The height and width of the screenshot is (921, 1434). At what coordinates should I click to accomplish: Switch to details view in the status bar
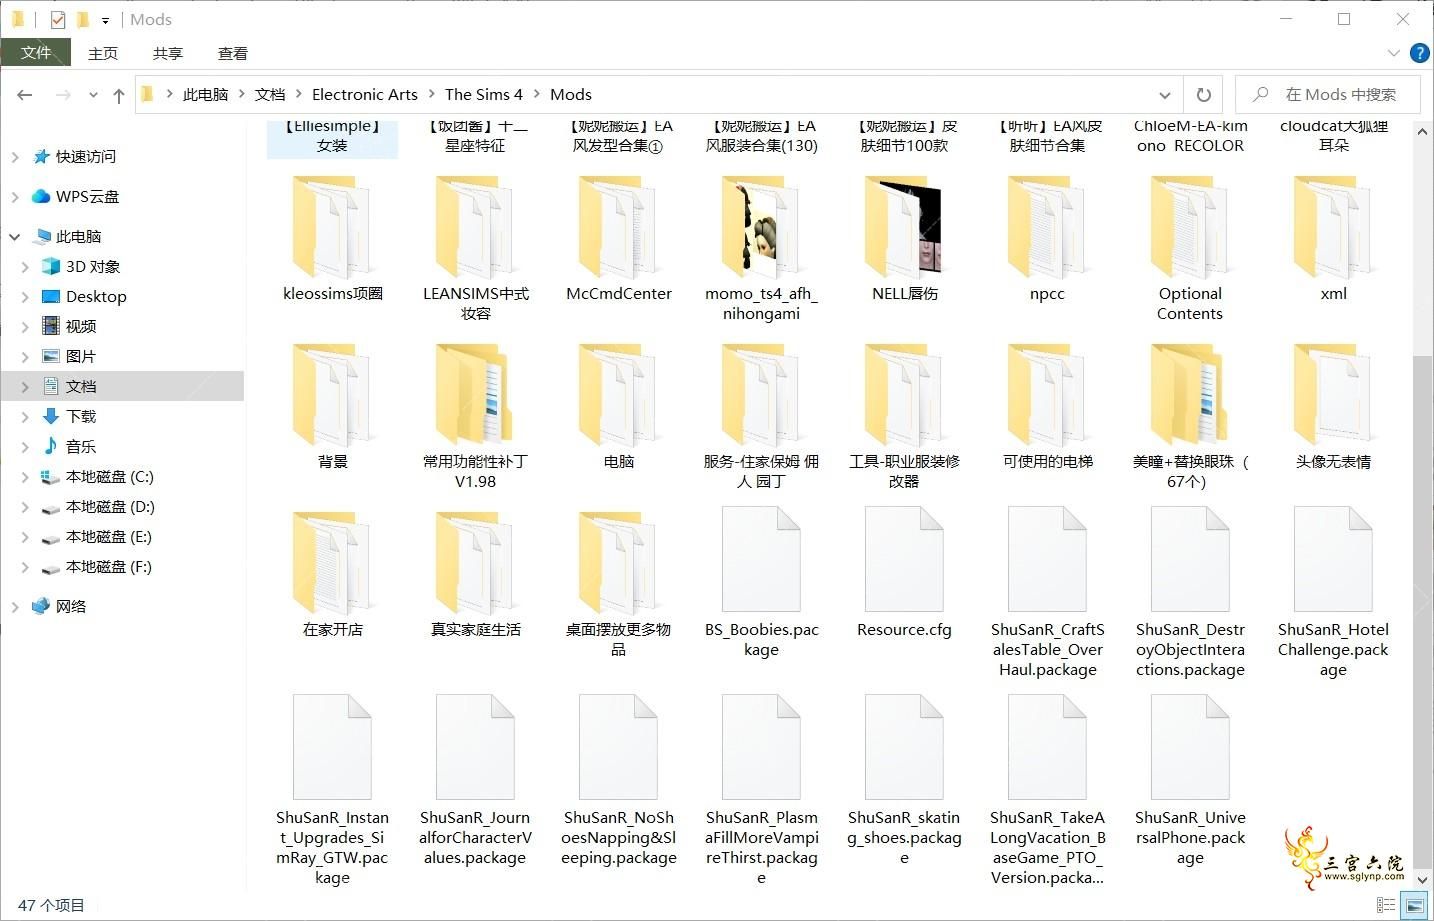(1386, 905)
